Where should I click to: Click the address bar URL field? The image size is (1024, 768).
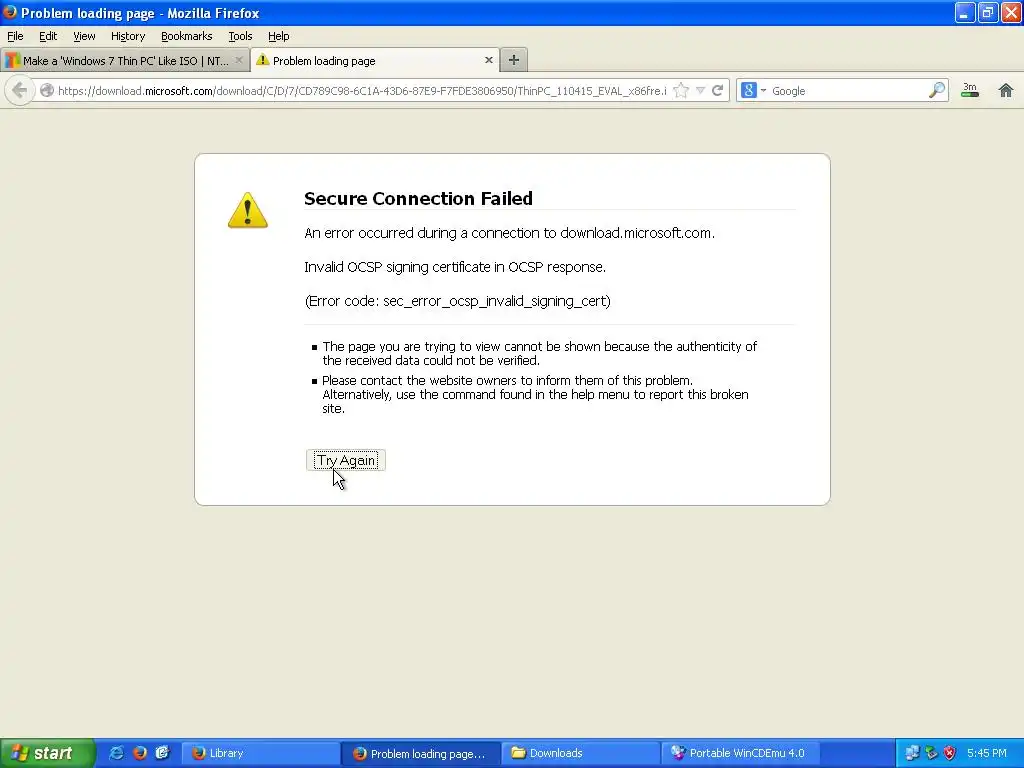click(x=362, y=91)
